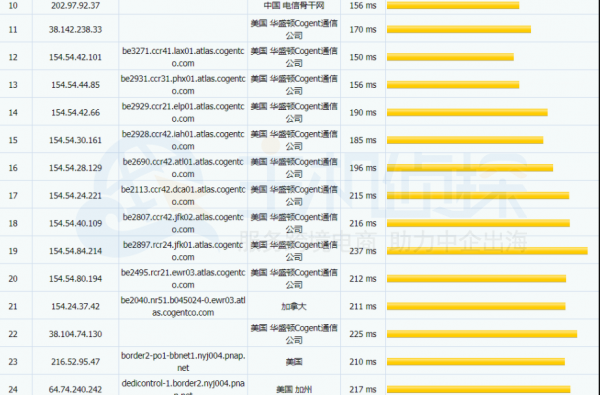Select the IP 38.142.238.33 in hop 11
The width and height of the screenshot is (600, 395).
[x=75, y=29]
